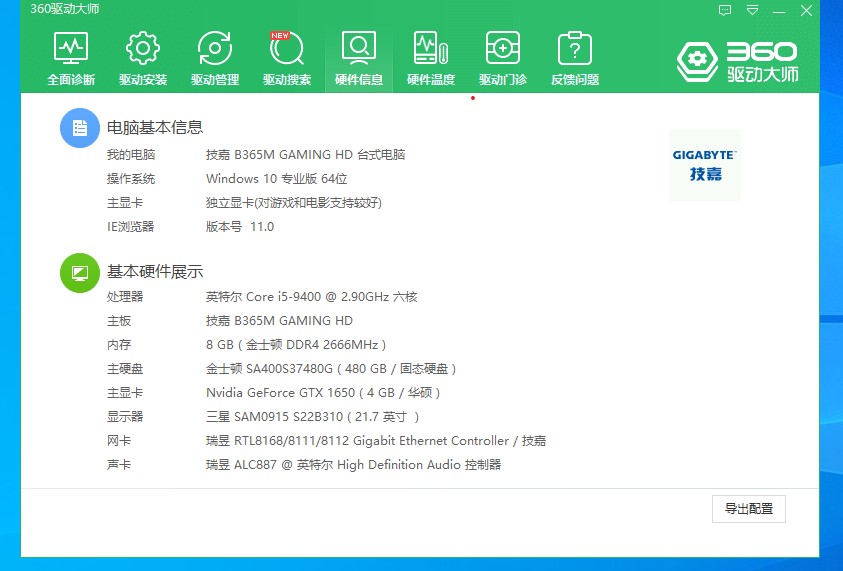Click the 操作系统 label

[x=131, y=179]
